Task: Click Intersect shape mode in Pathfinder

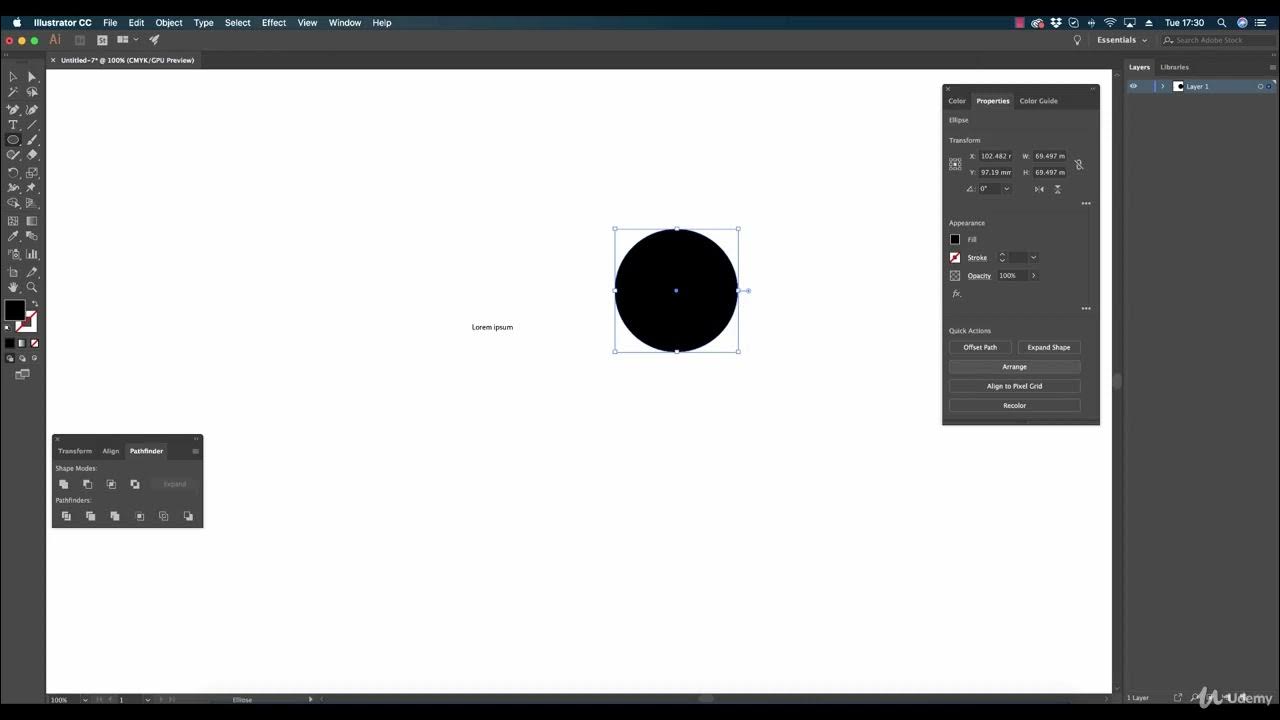Action: tap(111, 484)
